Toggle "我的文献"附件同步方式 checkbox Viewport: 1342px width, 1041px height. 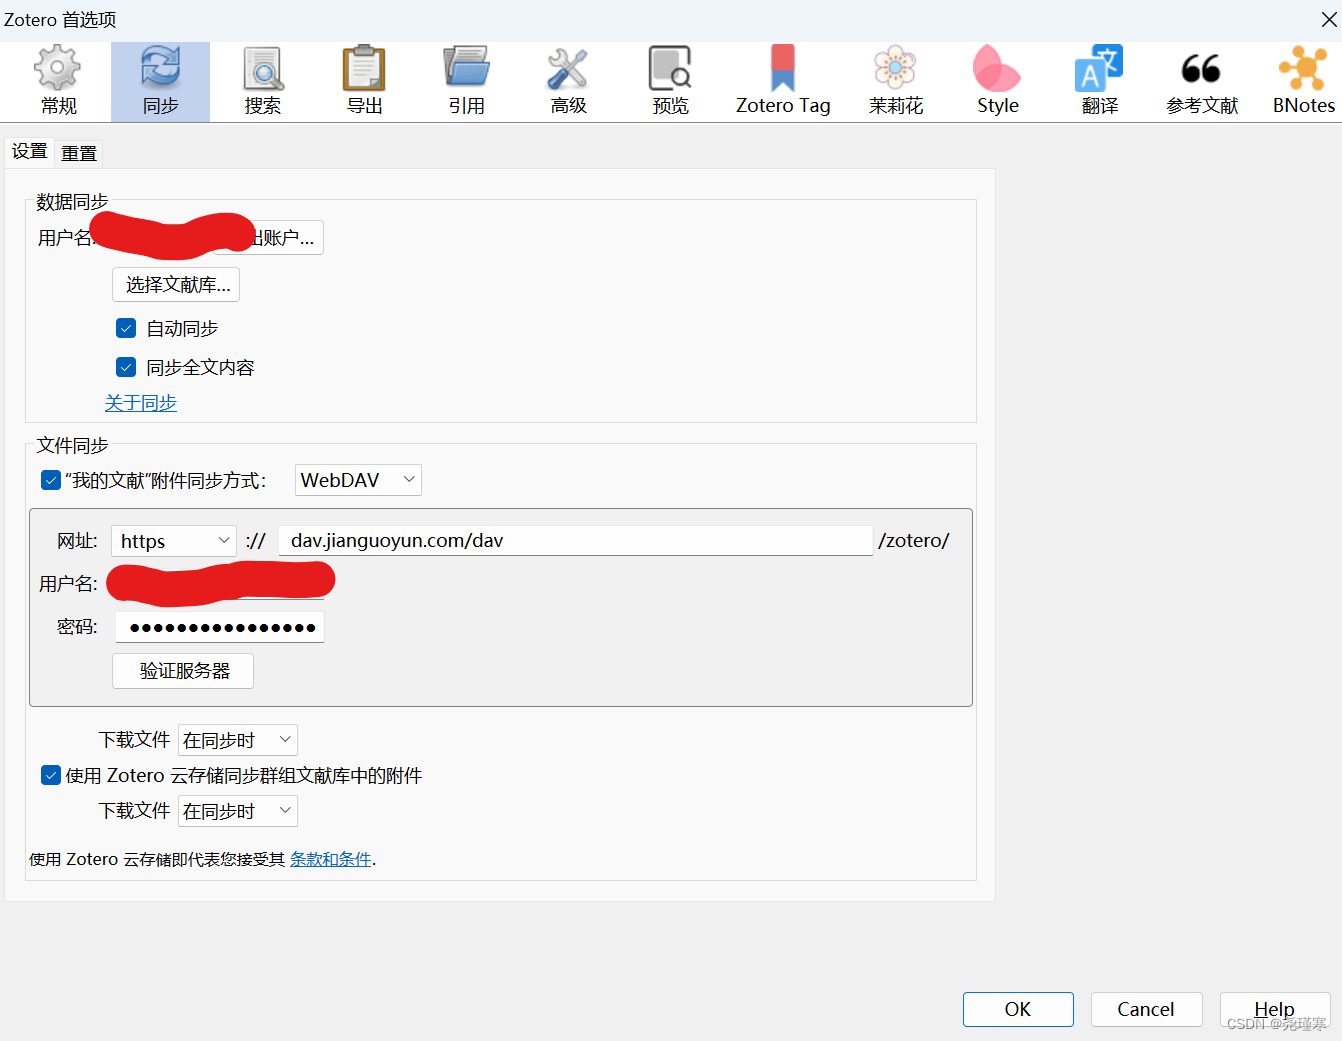[x=51, y=481]
